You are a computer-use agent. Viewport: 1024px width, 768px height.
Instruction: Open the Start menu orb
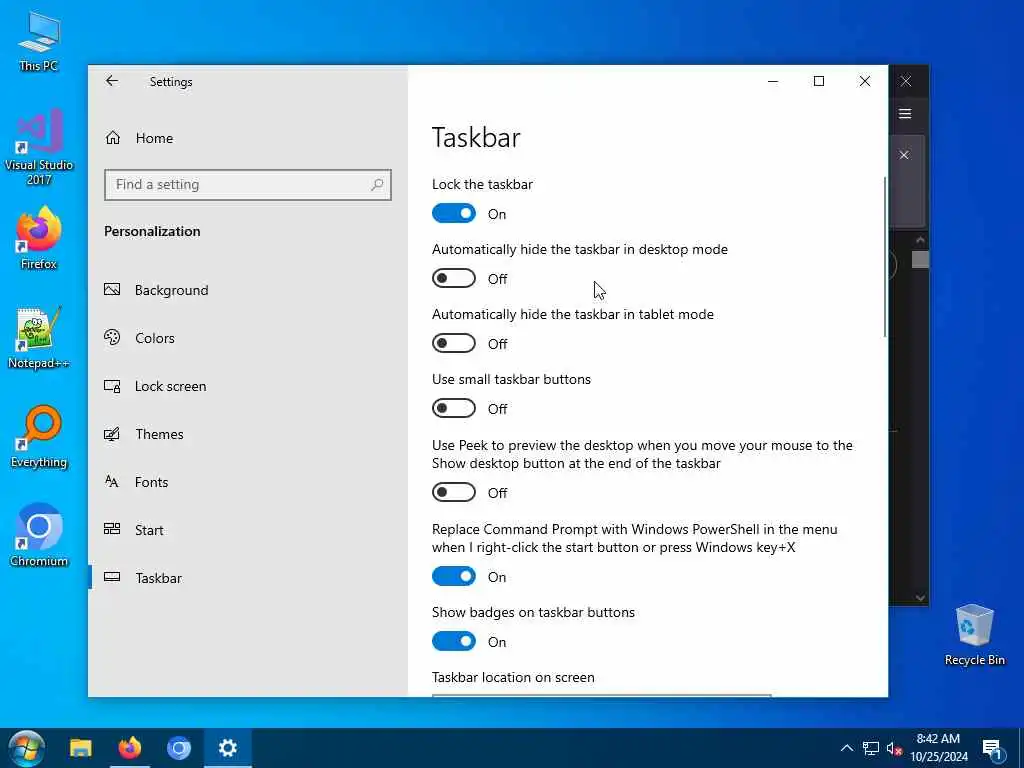coord(26,748)
